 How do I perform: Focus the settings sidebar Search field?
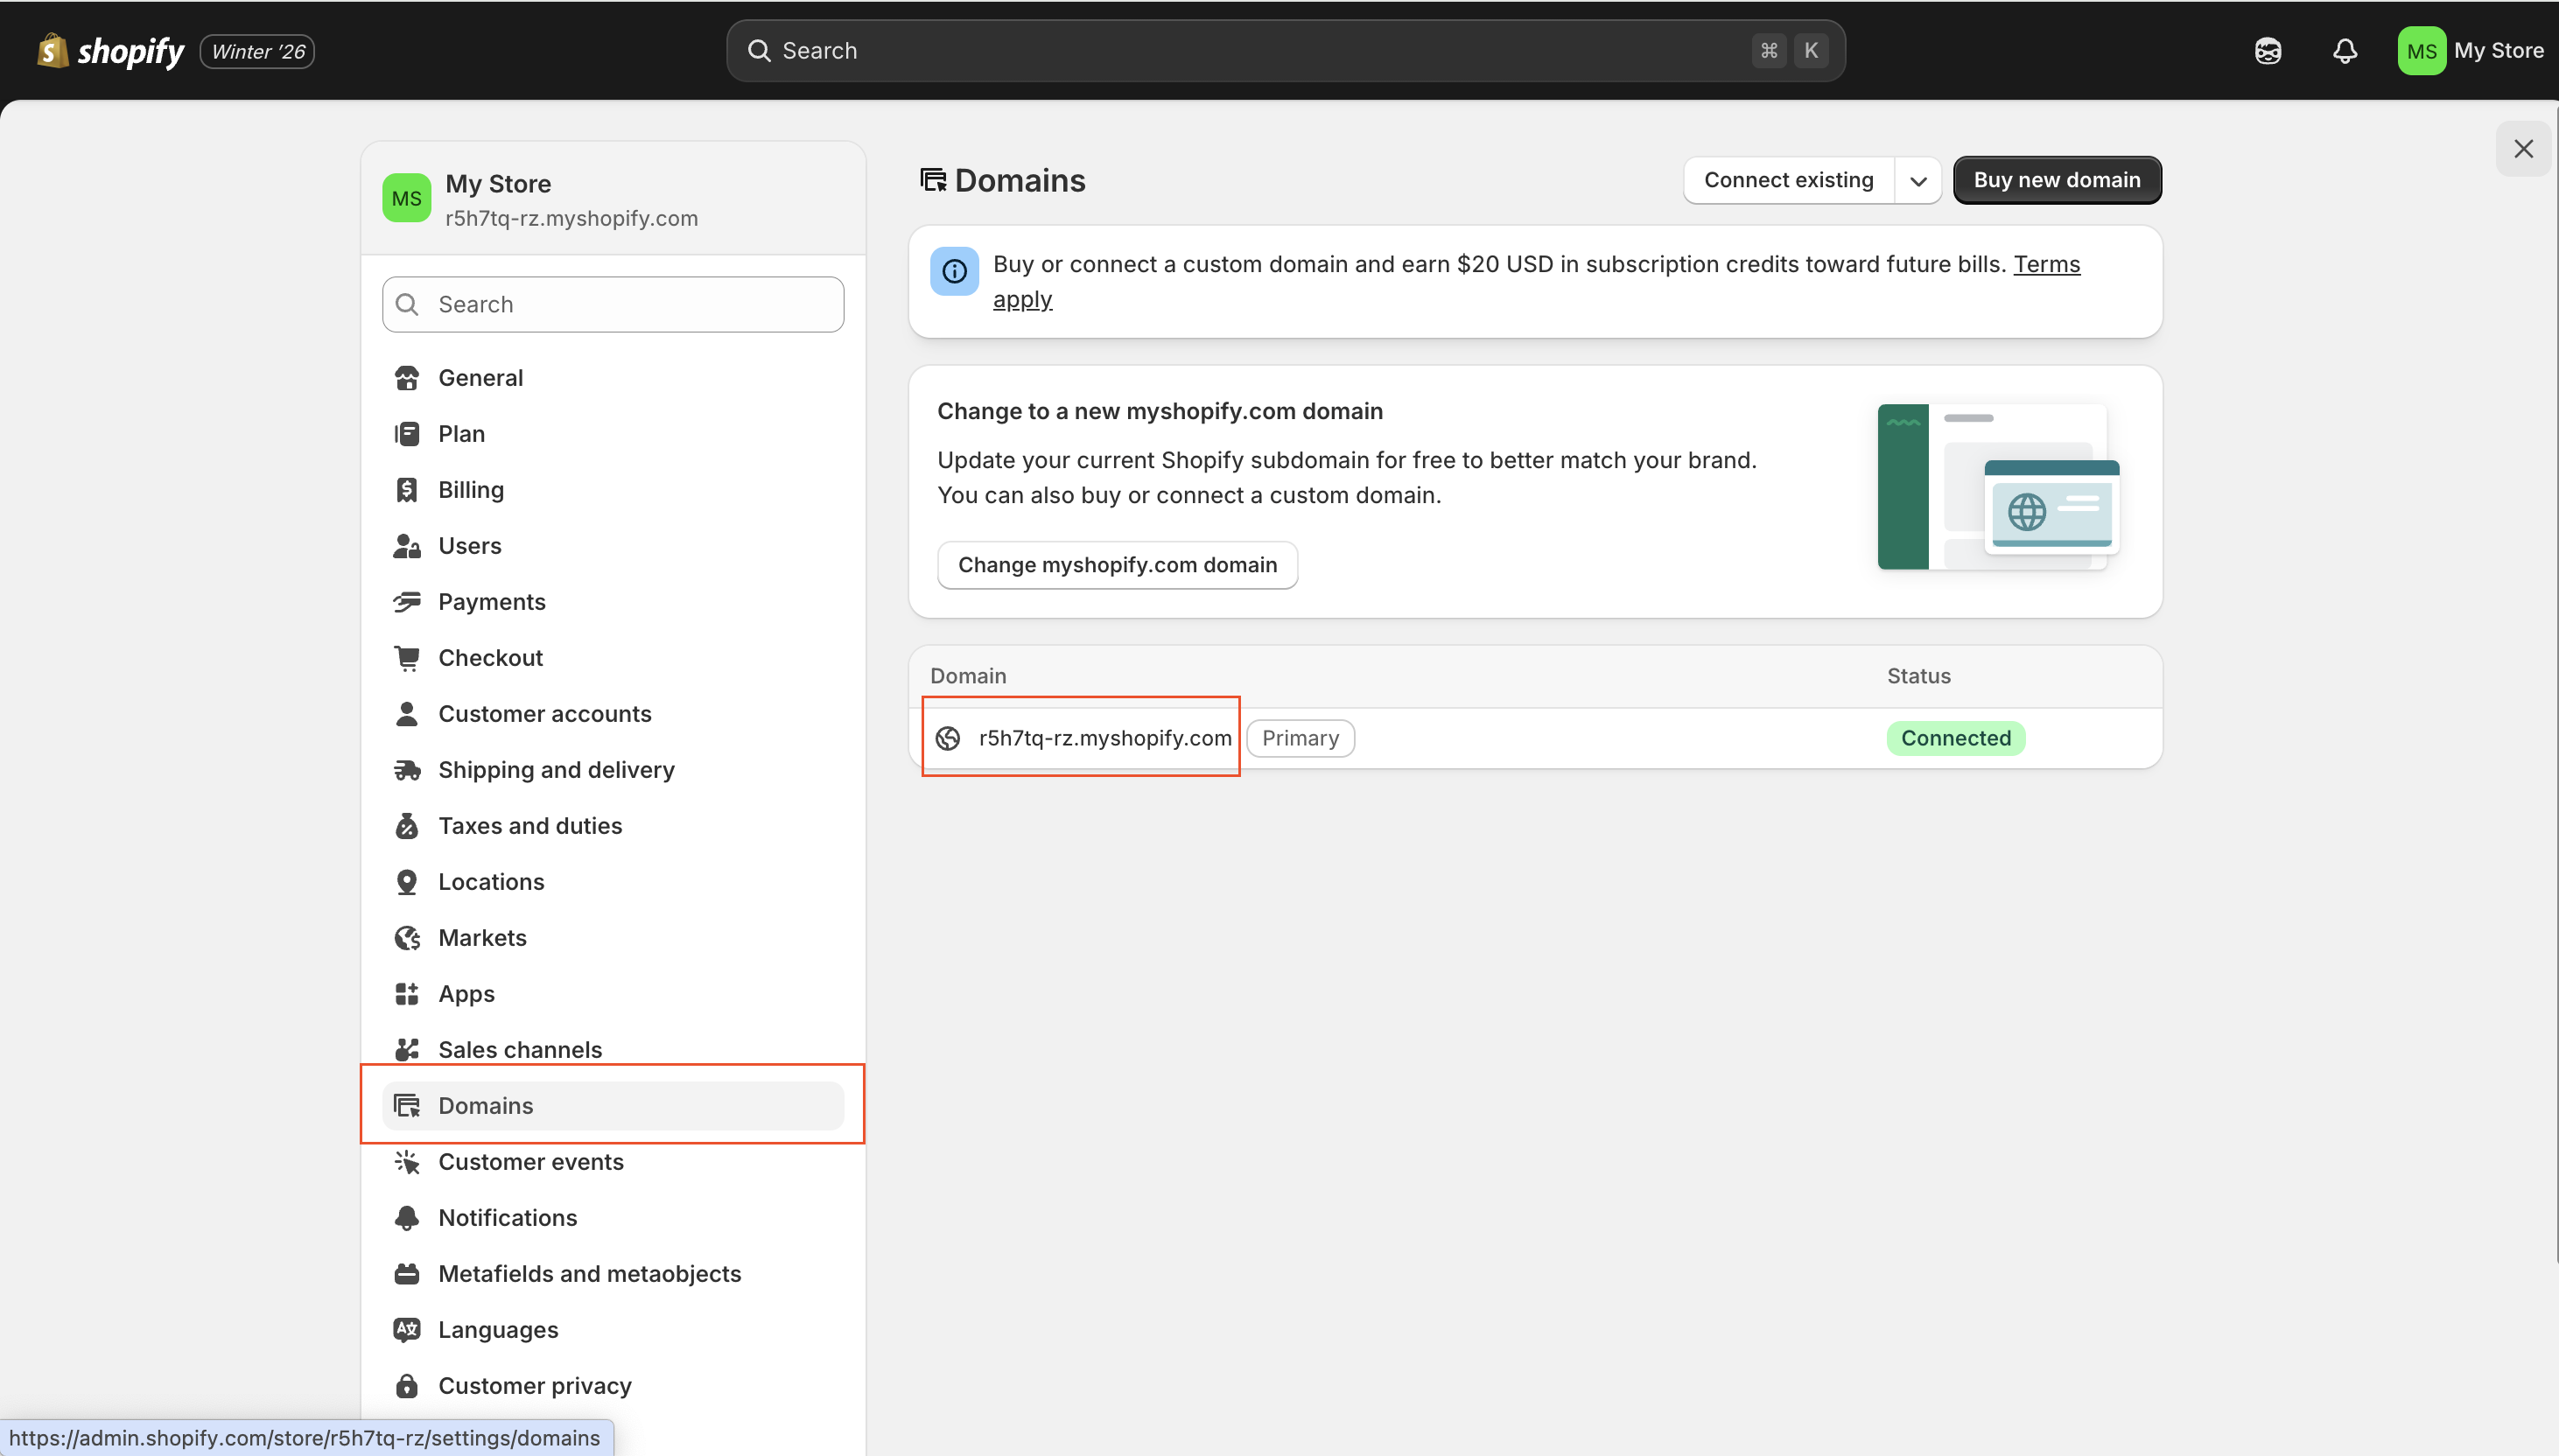pyautogui.click(x=614, y=305)
